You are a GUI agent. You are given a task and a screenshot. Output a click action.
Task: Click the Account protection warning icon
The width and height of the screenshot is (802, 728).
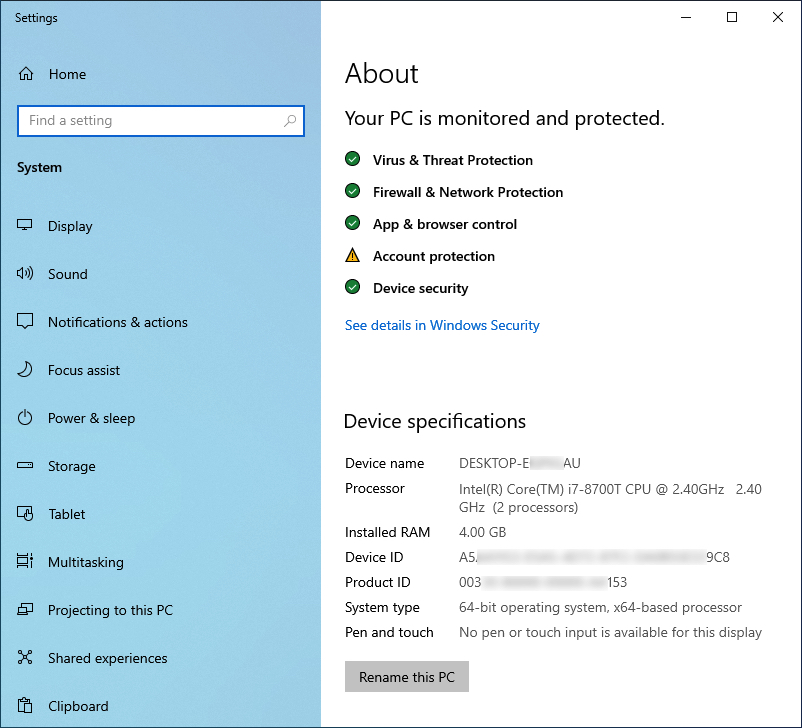(353, 255)
